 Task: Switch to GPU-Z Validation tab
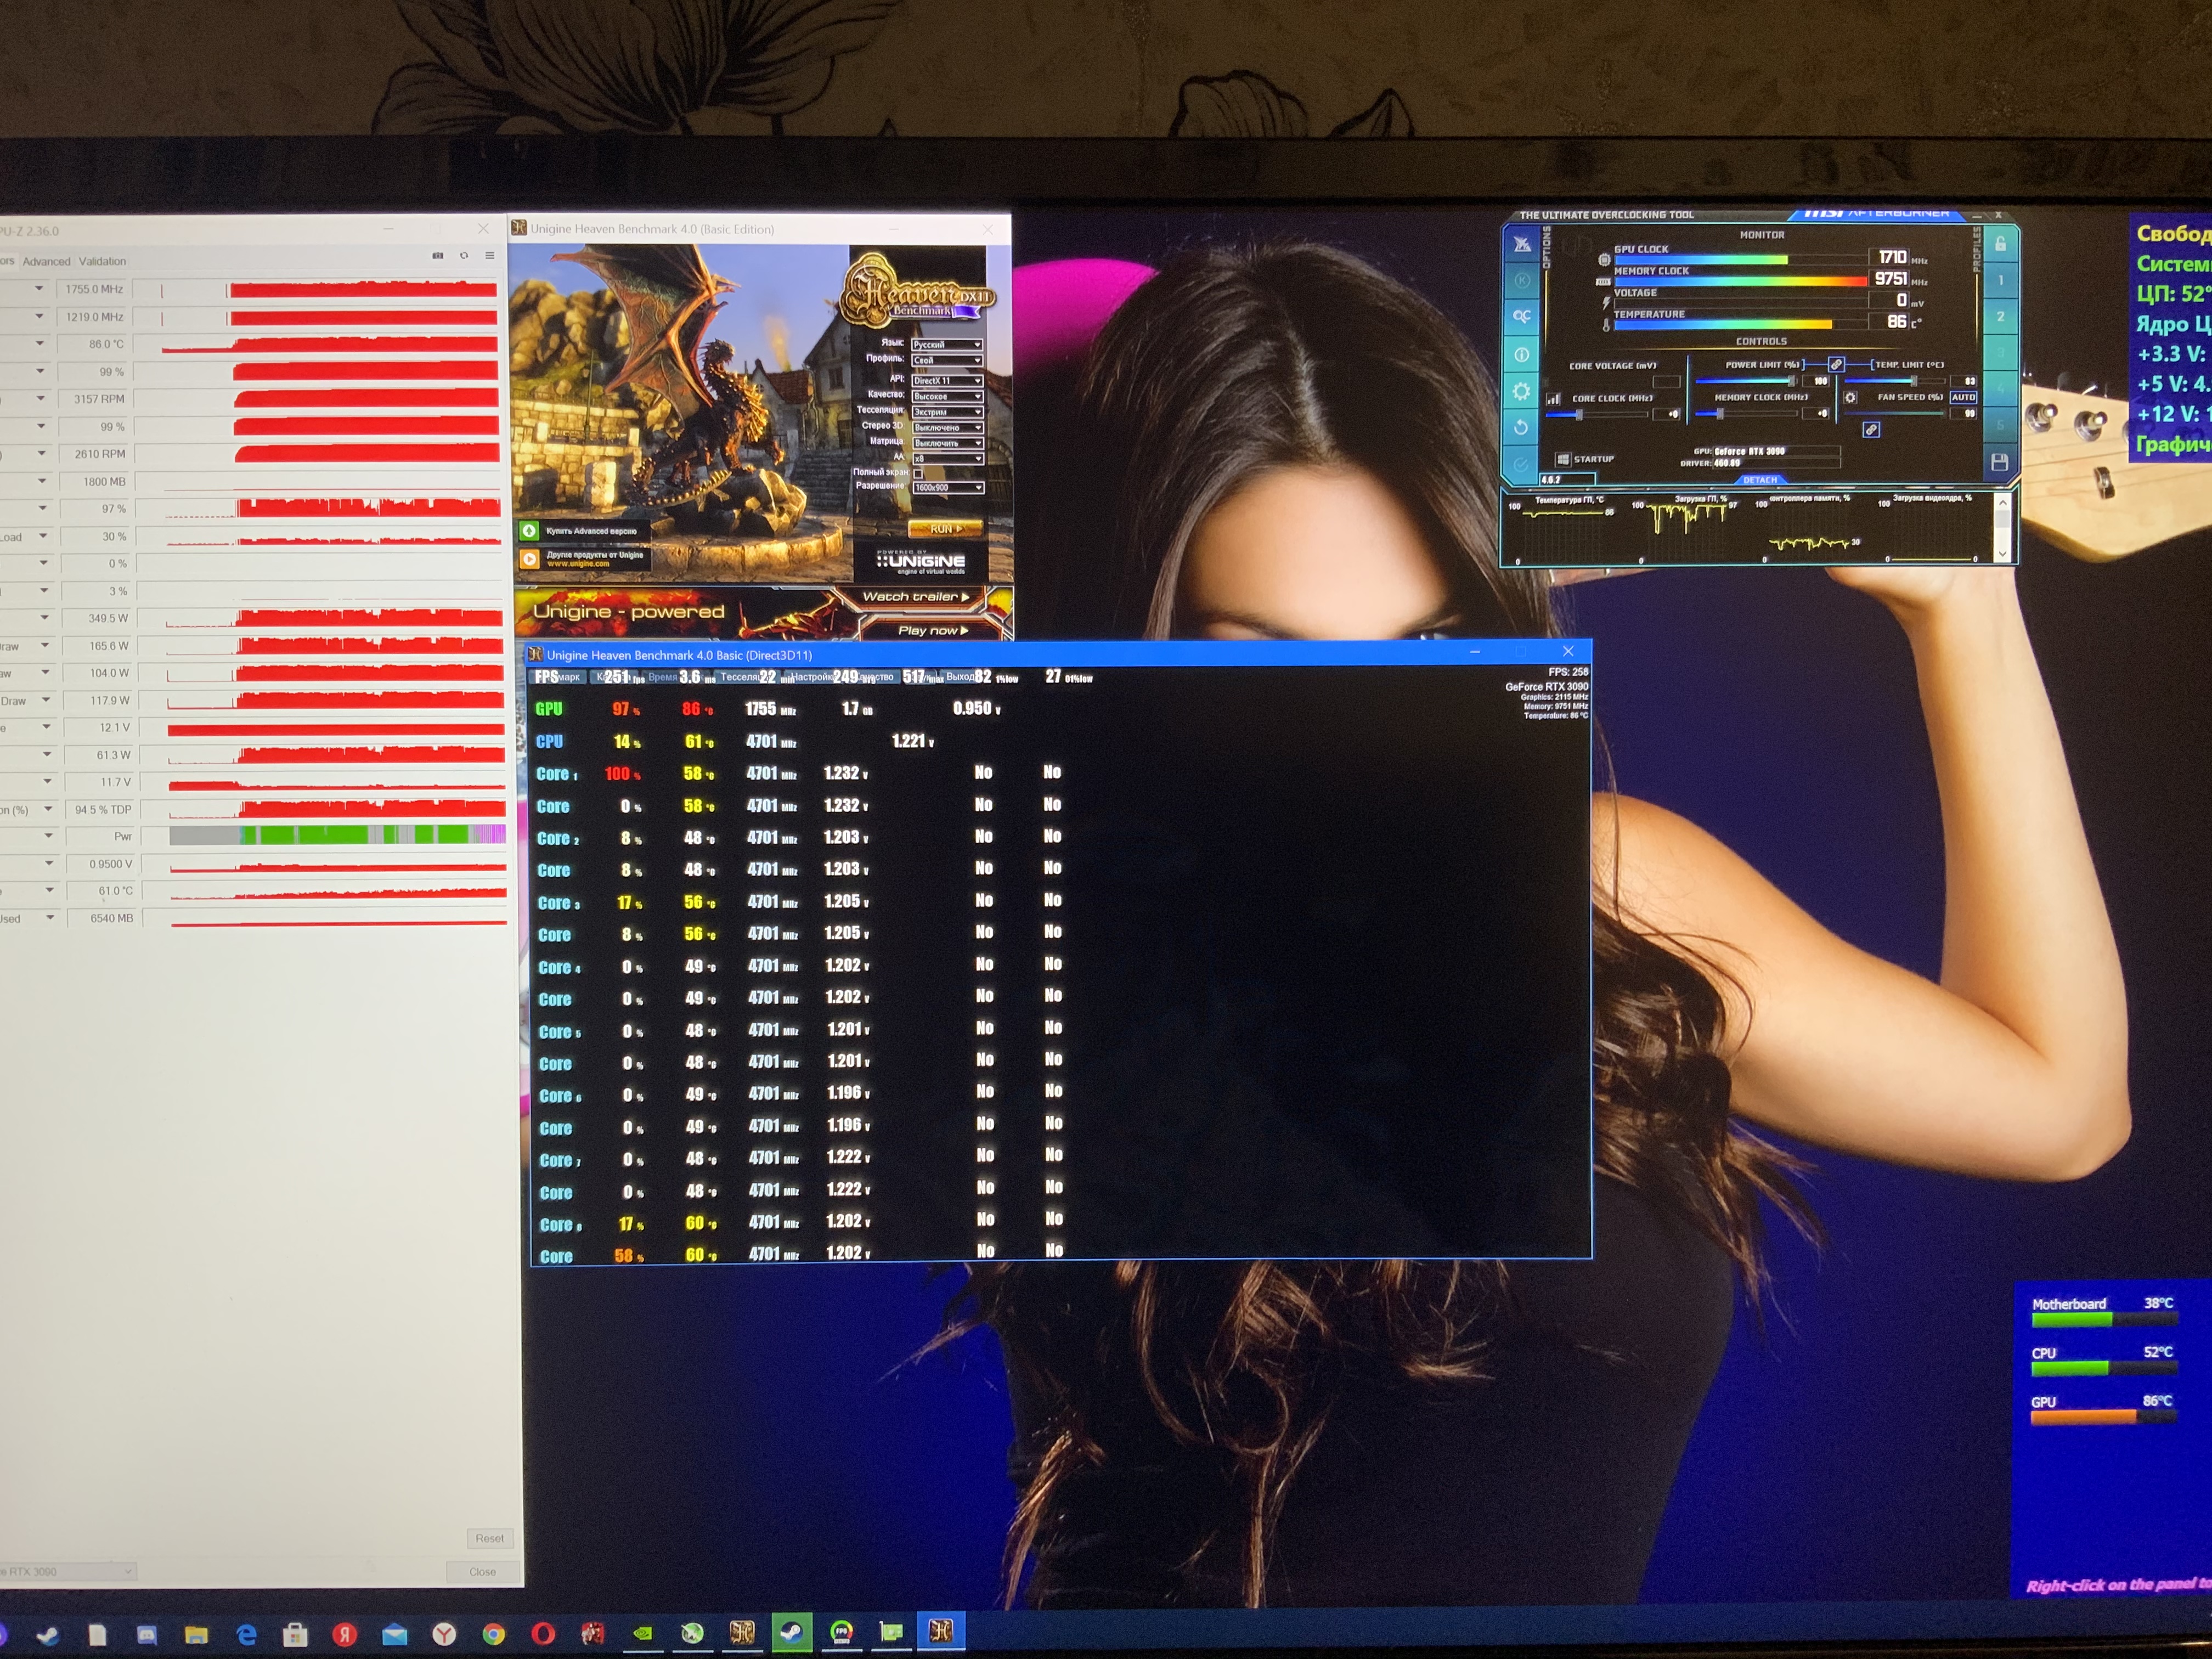(x=102, y=261)
